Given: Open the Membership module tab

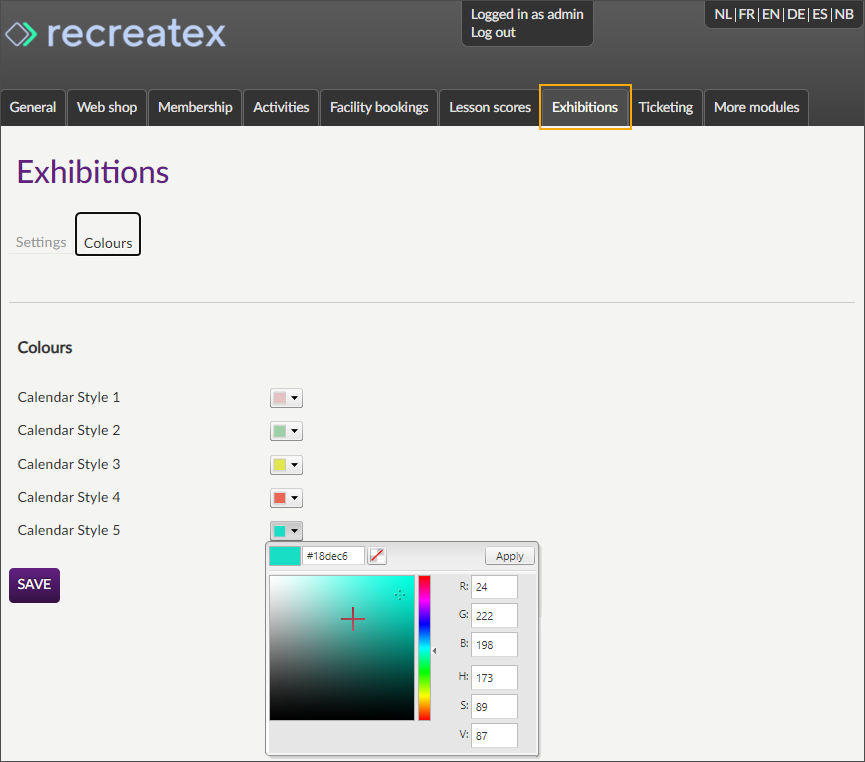Looking at the screenshot, I should [x=195, y=107].
